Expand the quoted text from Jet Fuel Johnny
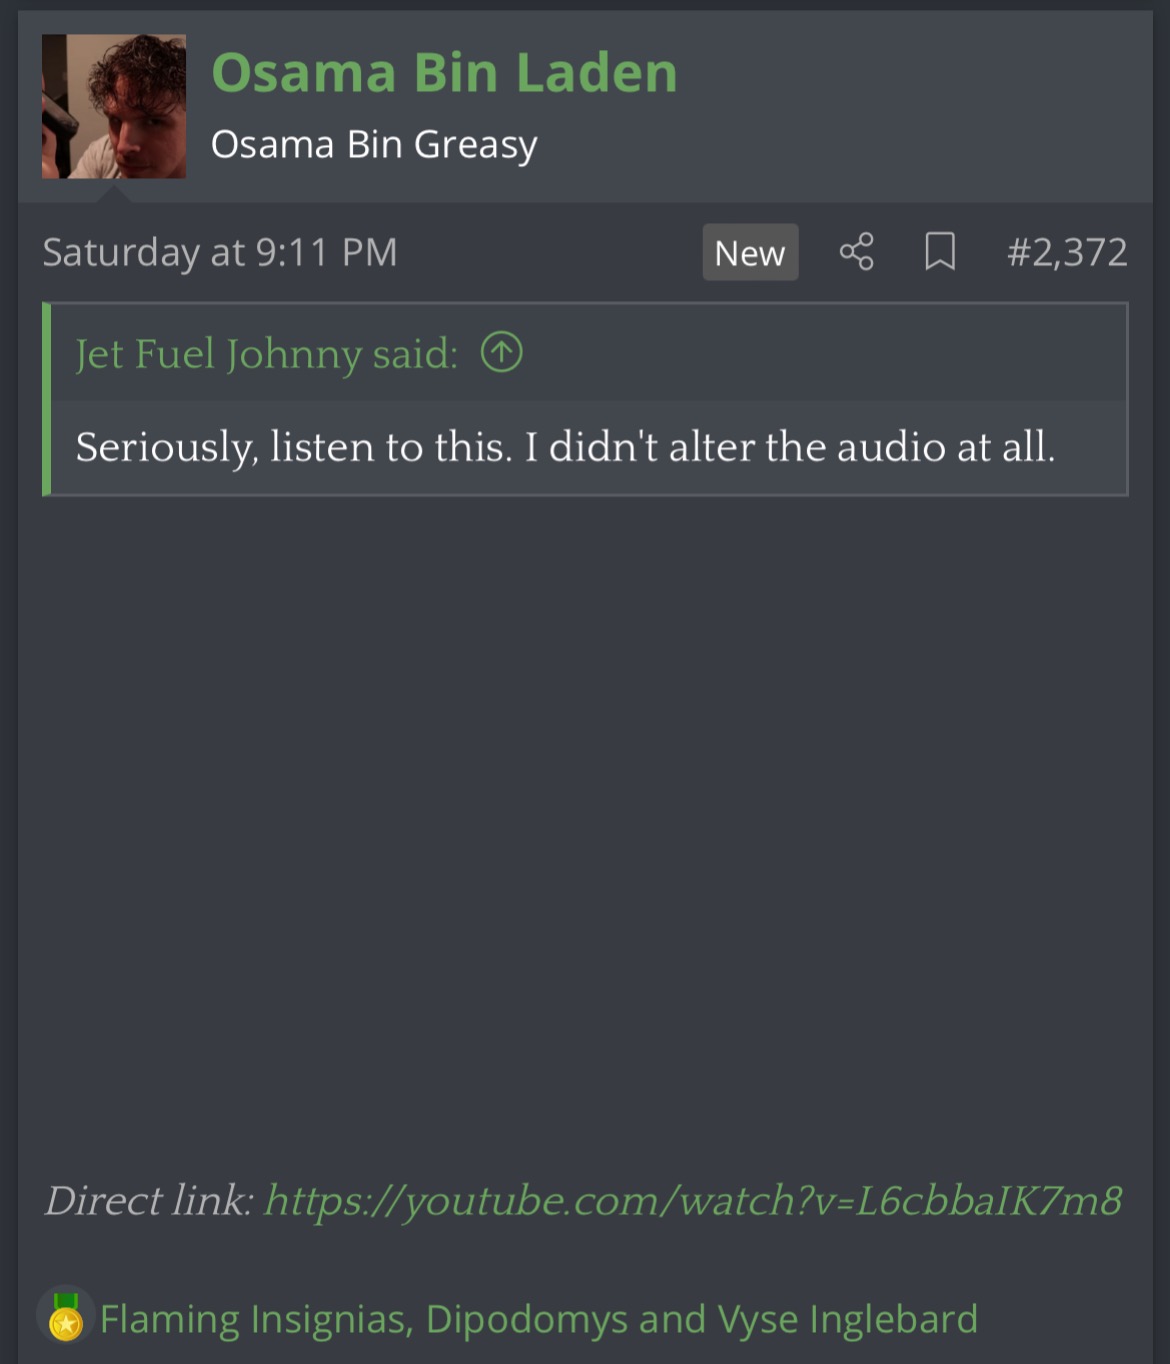This screenshot has height=1364, width=1170. coord(566,447)
